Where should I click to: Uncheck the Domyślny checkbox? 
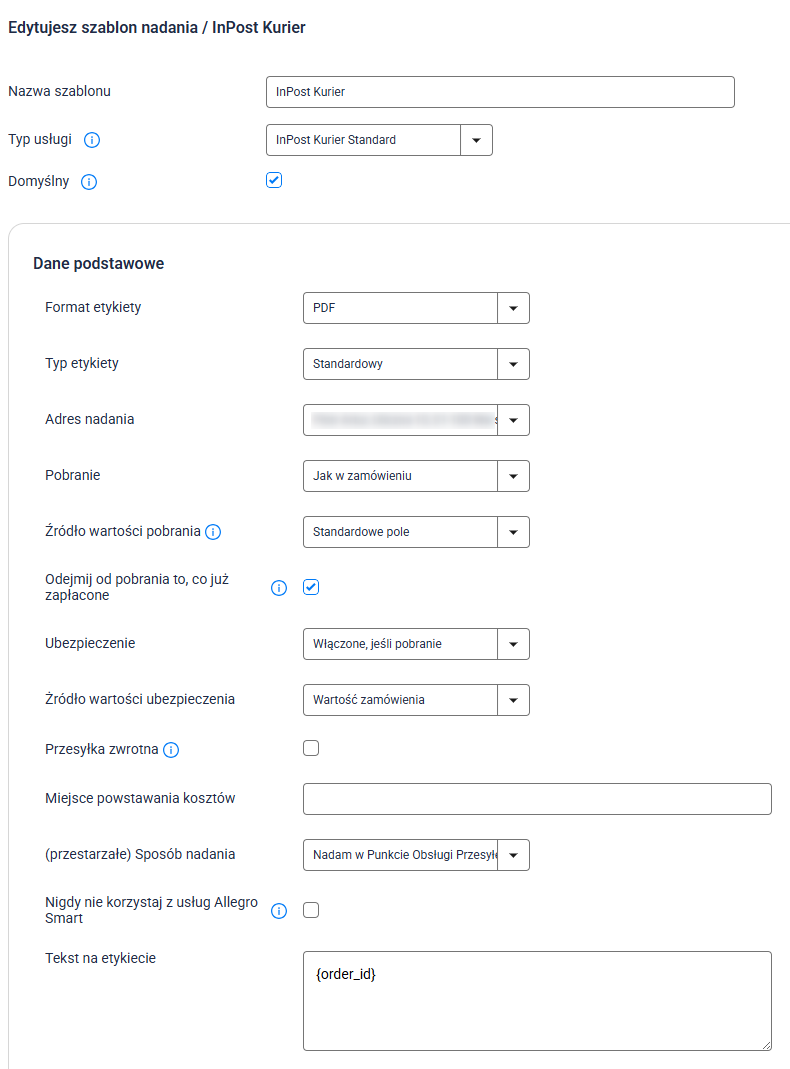point(274,181)
